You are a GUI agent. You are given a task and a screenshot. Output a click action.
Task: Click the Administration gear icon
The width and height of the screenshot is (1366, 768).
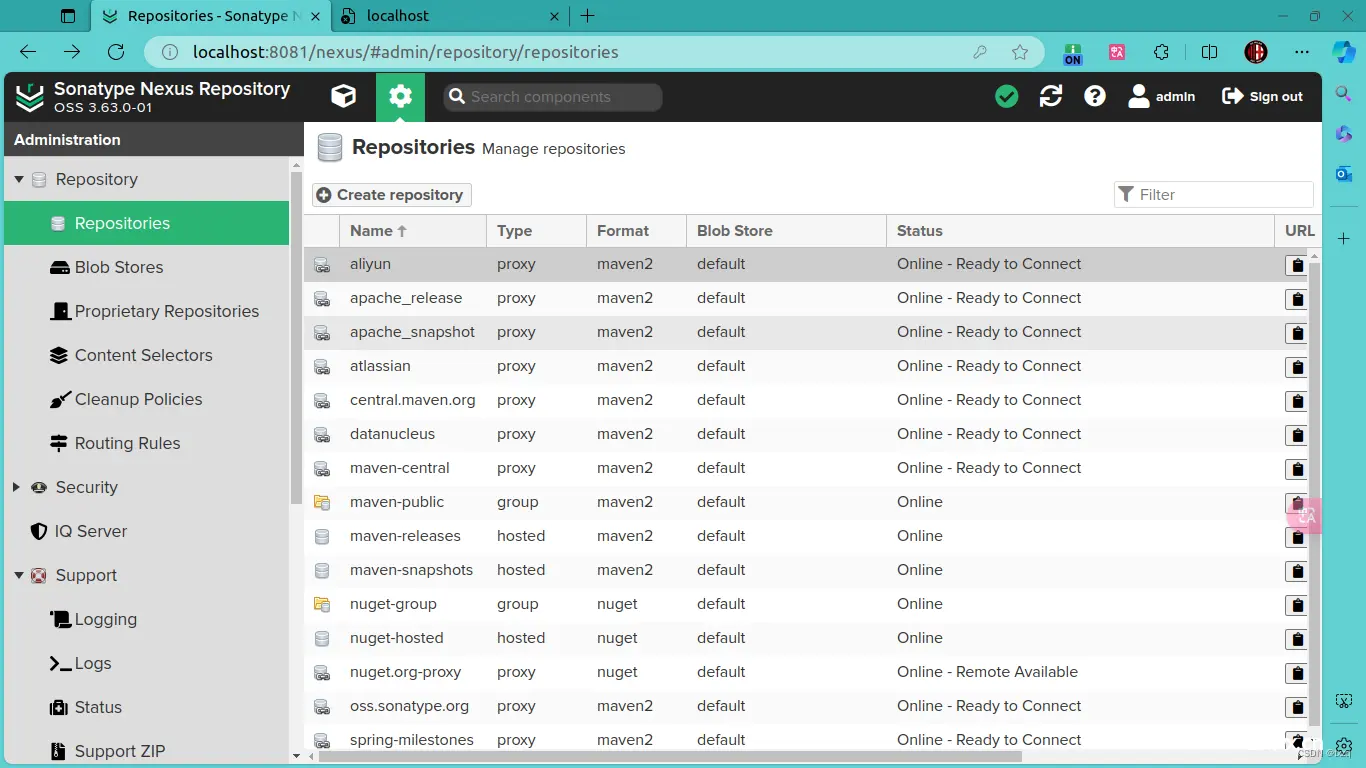pyautogui.click(x=401, y=96)
